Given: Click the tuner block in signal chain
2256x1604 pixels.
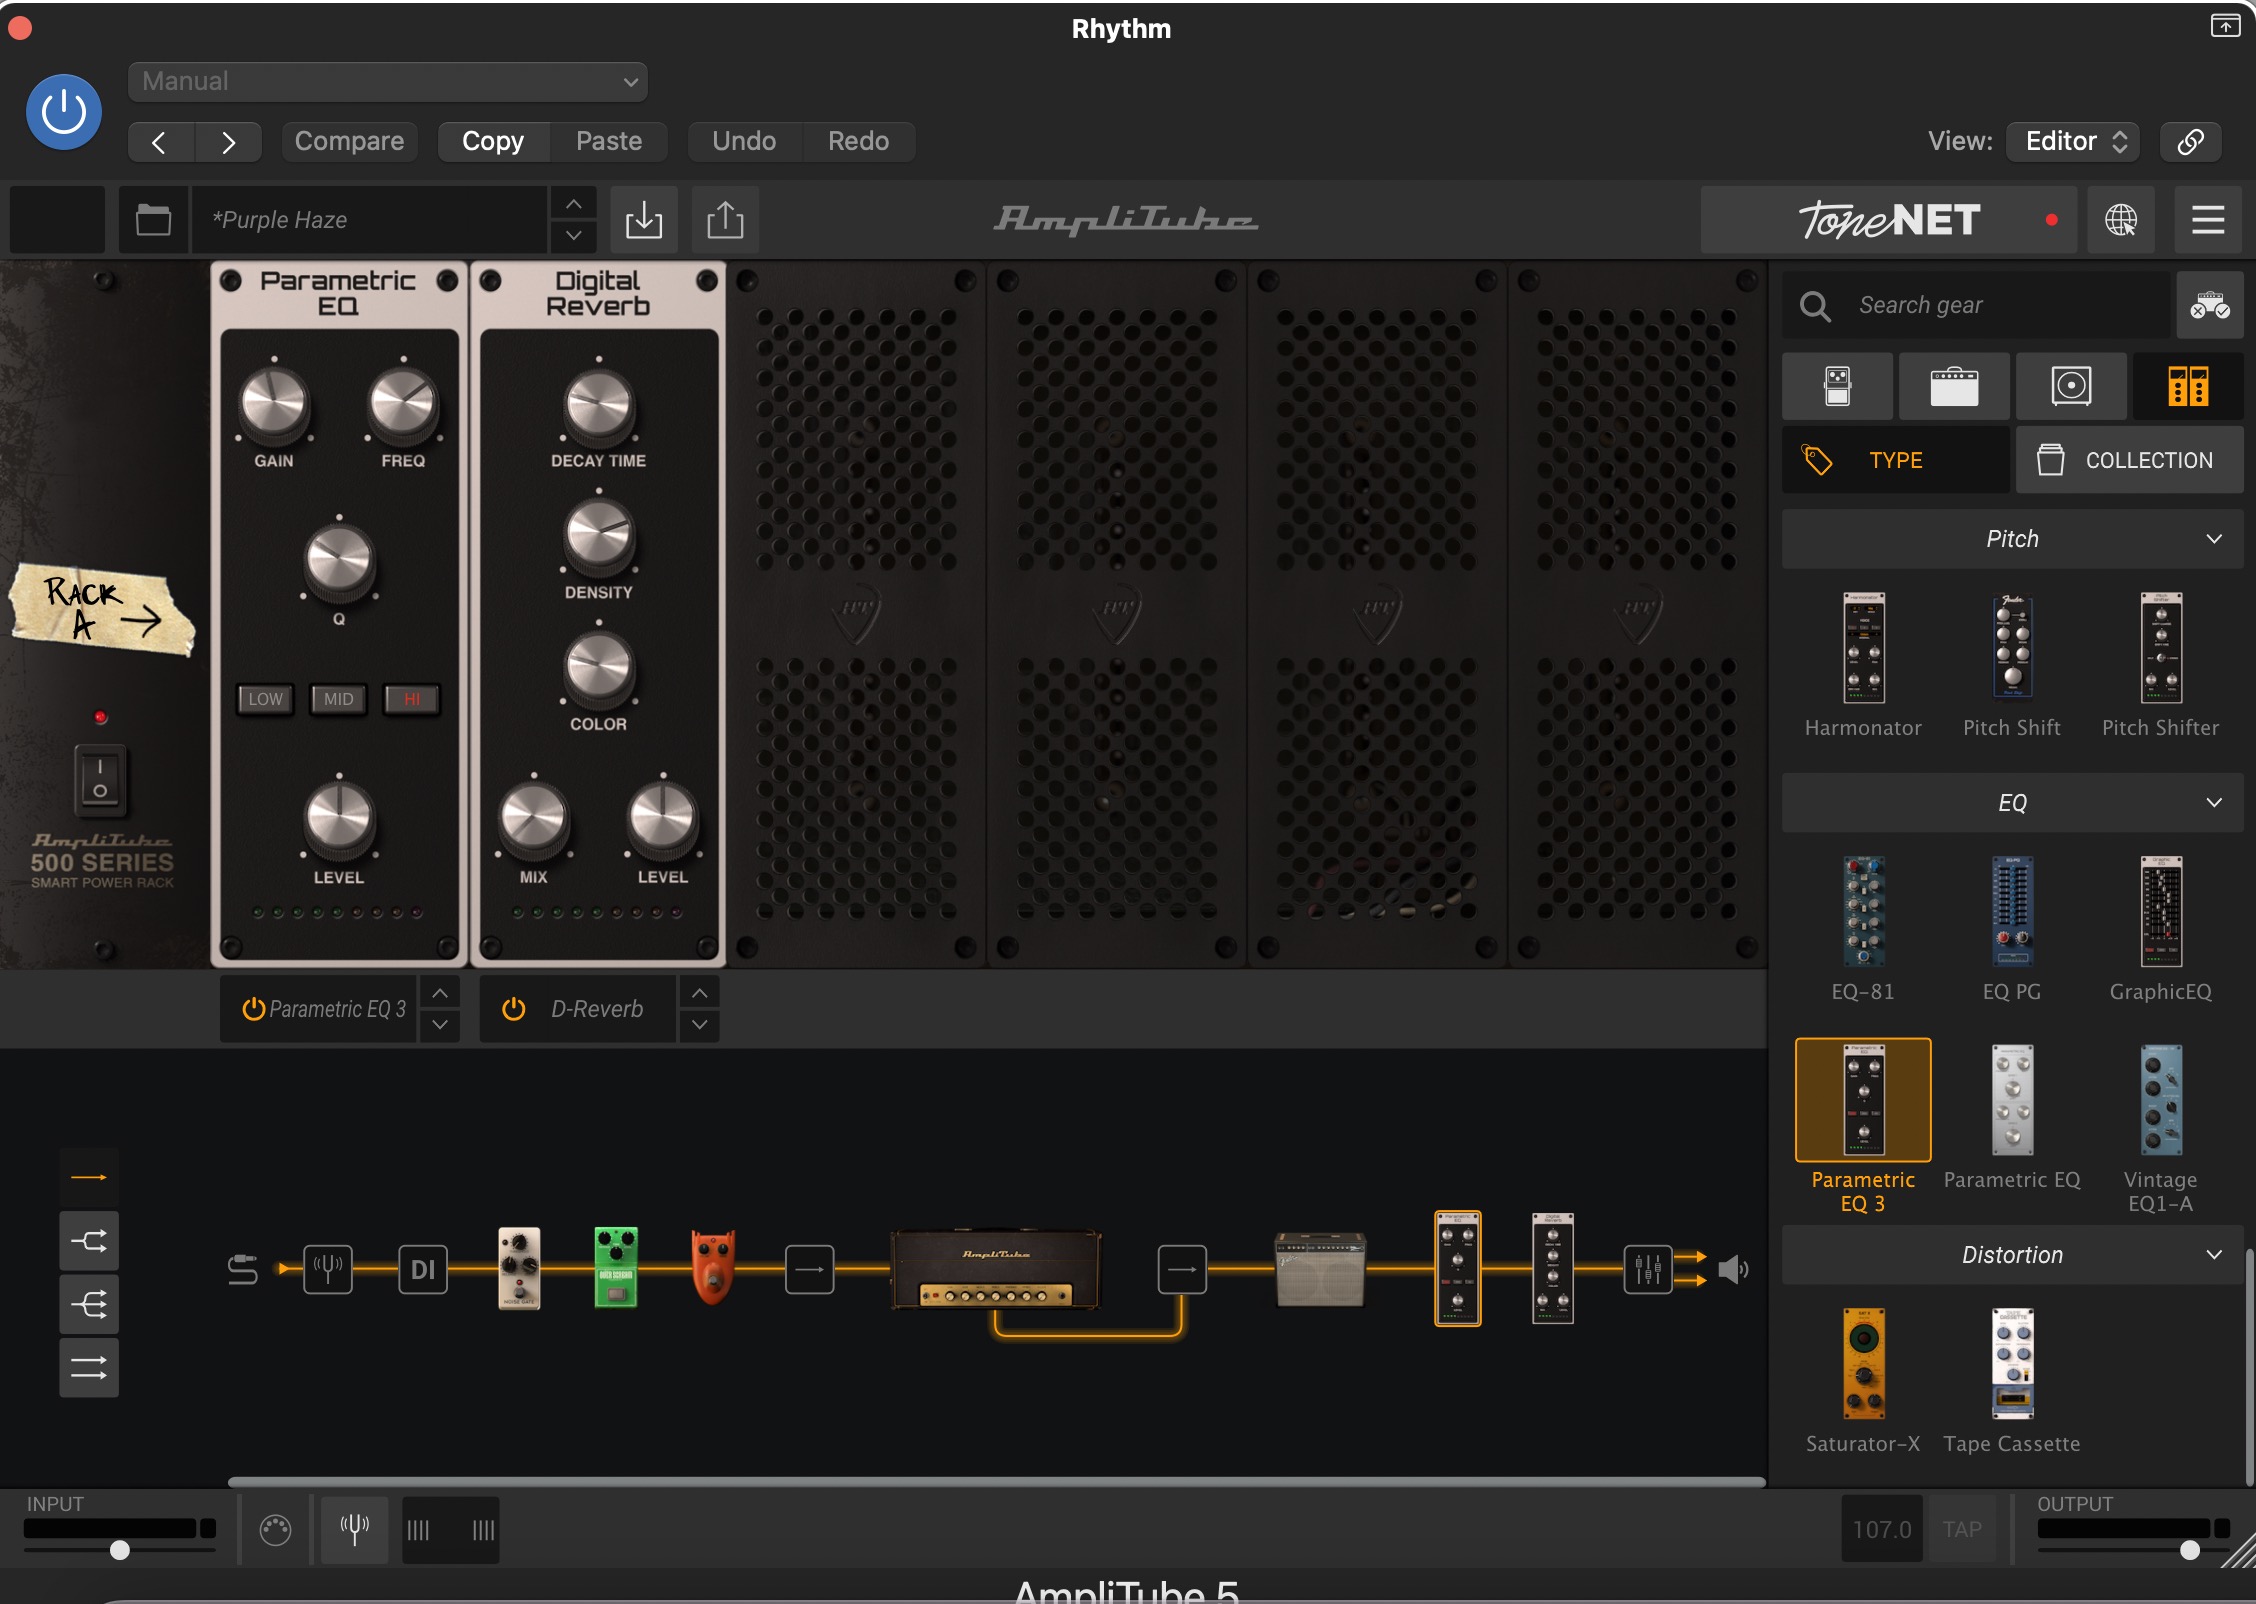Looking at the screenshot, I should coord(328,1269).
